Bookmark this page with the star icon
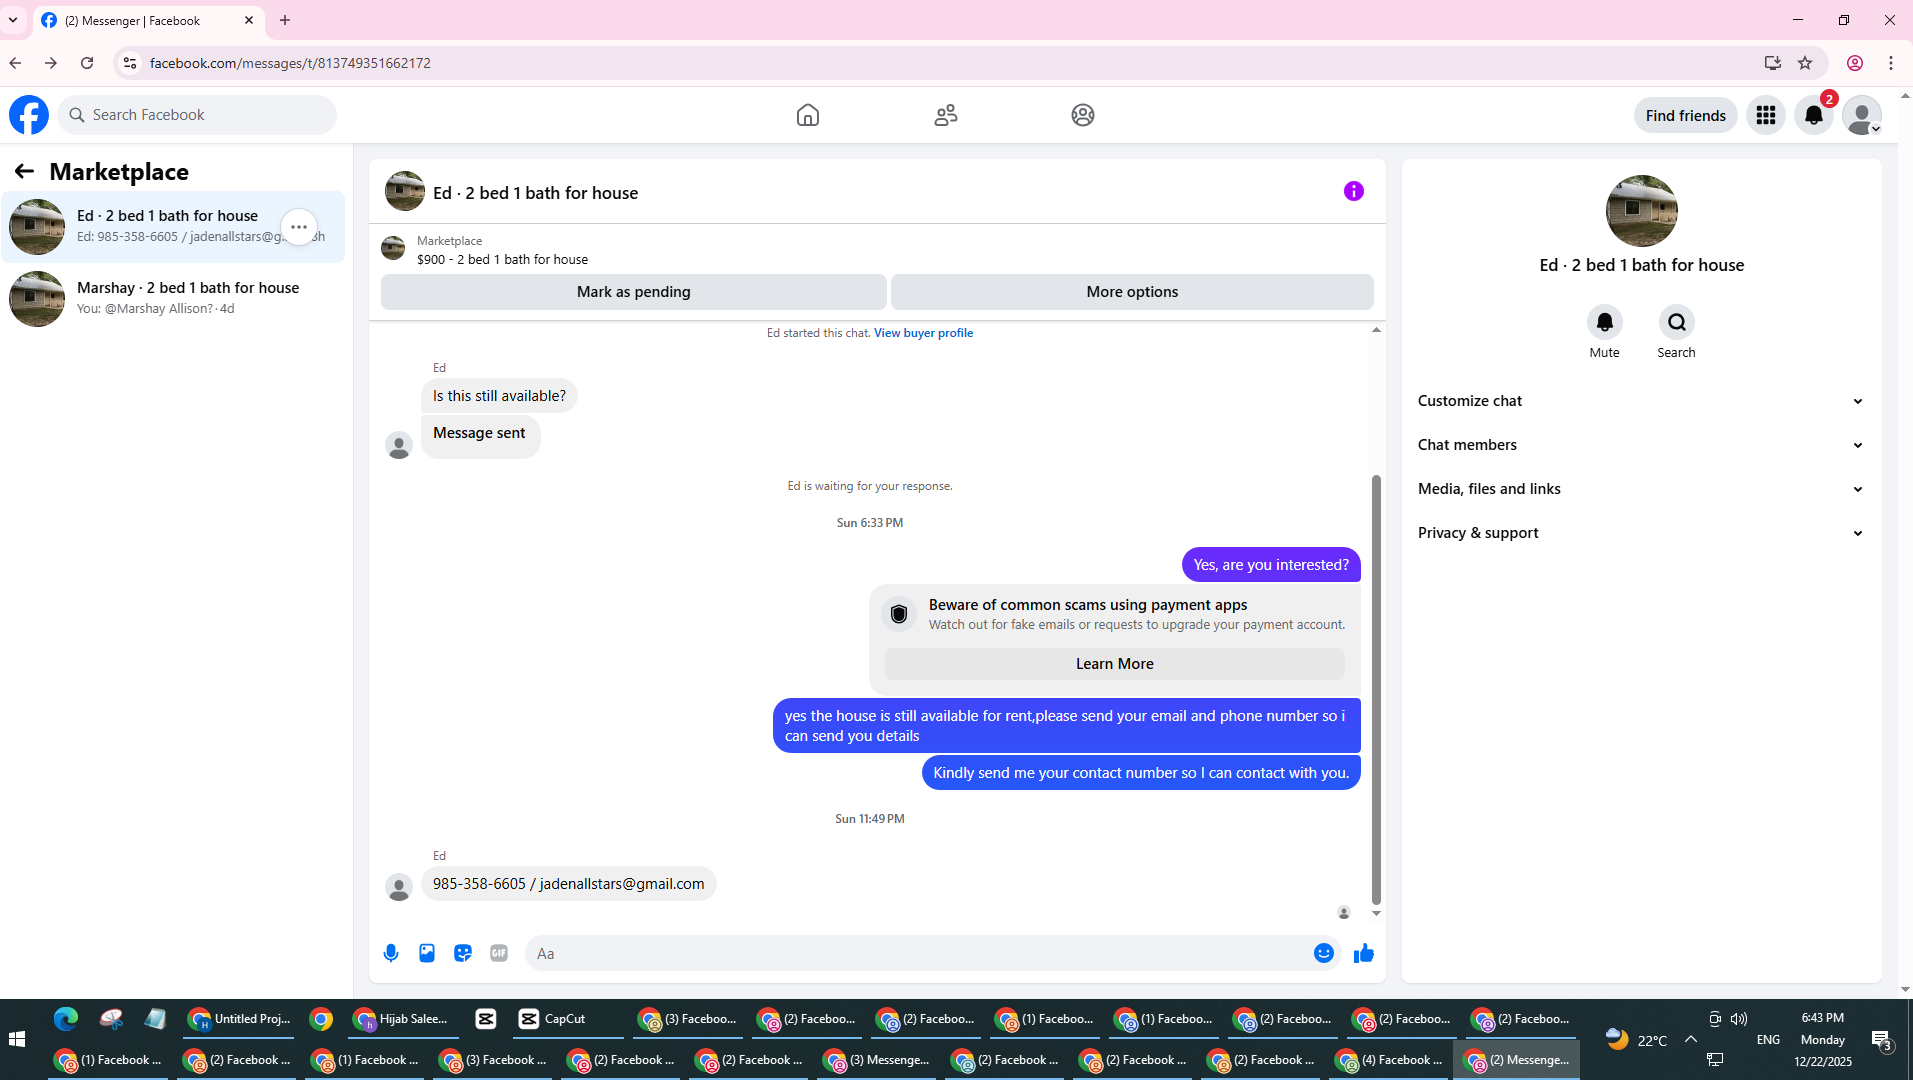 tap(1805, 63)
